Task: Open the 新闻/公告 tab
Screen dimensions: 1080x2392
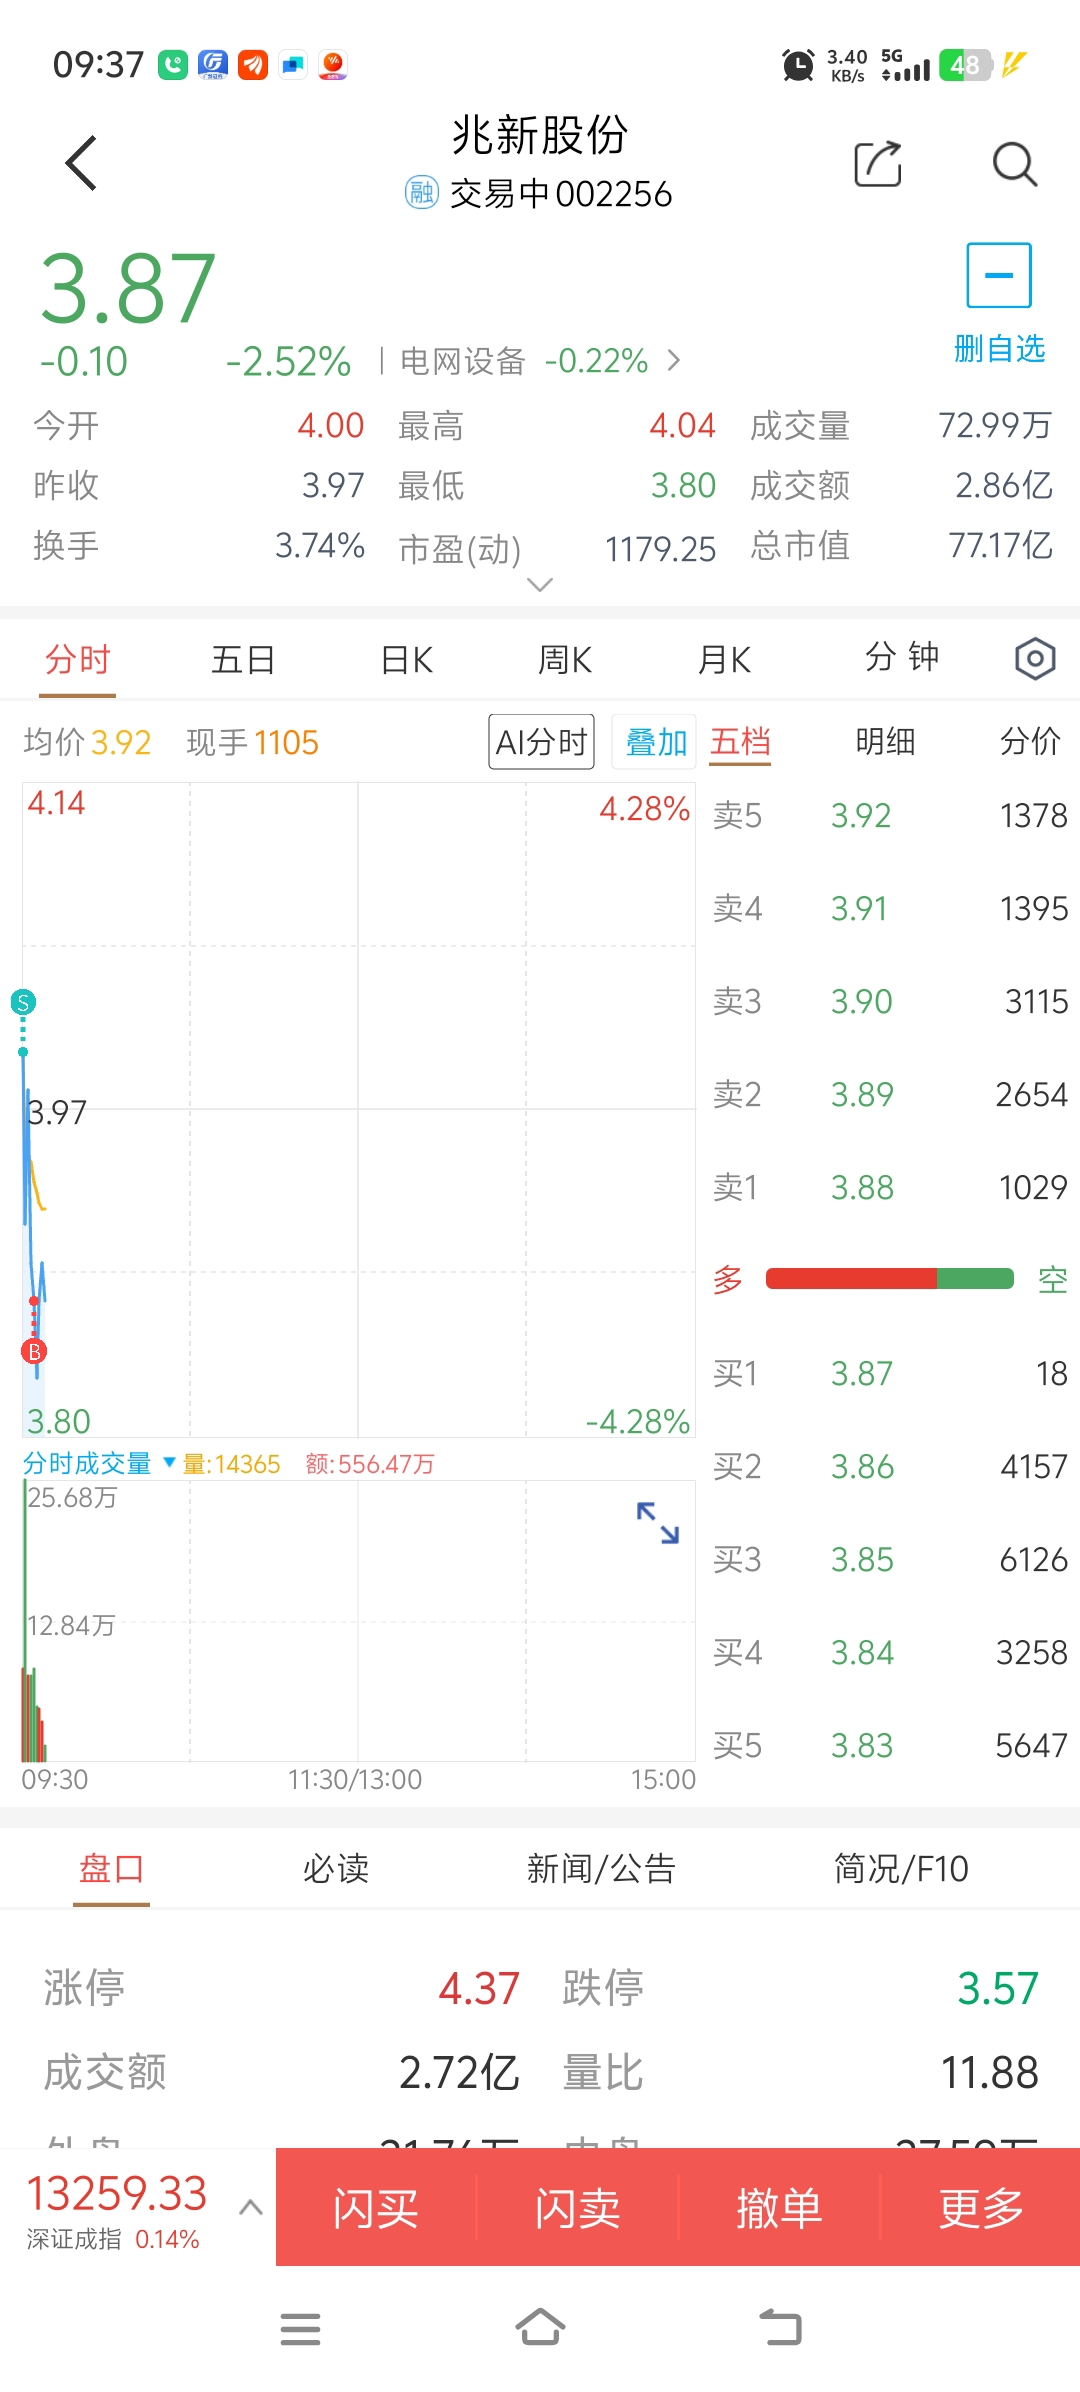Action: (601, 1868)
